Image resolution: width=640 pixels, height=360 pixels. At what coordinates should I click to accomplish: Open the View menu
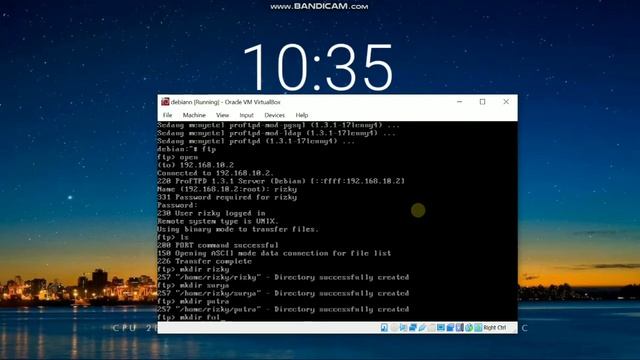(x=222, y=115)
